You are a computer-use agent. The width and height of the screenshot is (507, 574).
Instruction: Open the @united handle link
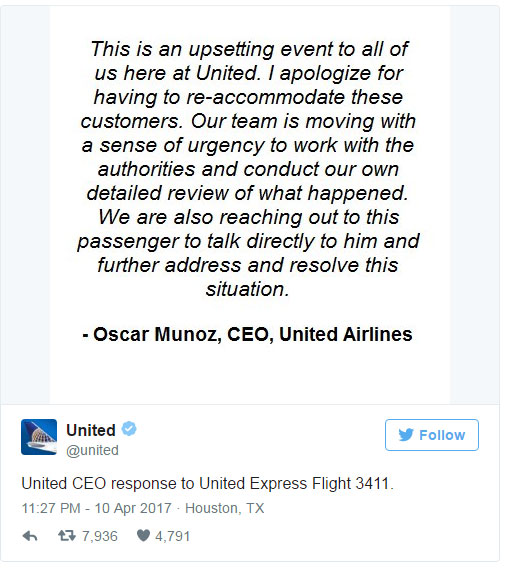pyautogui.click(x=92, y=450)
